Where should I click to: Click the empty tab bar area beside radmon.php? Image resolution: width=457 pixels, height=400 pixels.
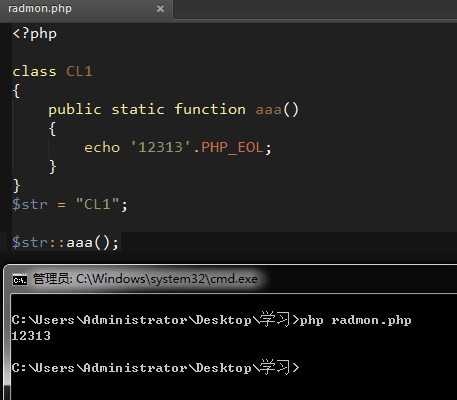315,9
